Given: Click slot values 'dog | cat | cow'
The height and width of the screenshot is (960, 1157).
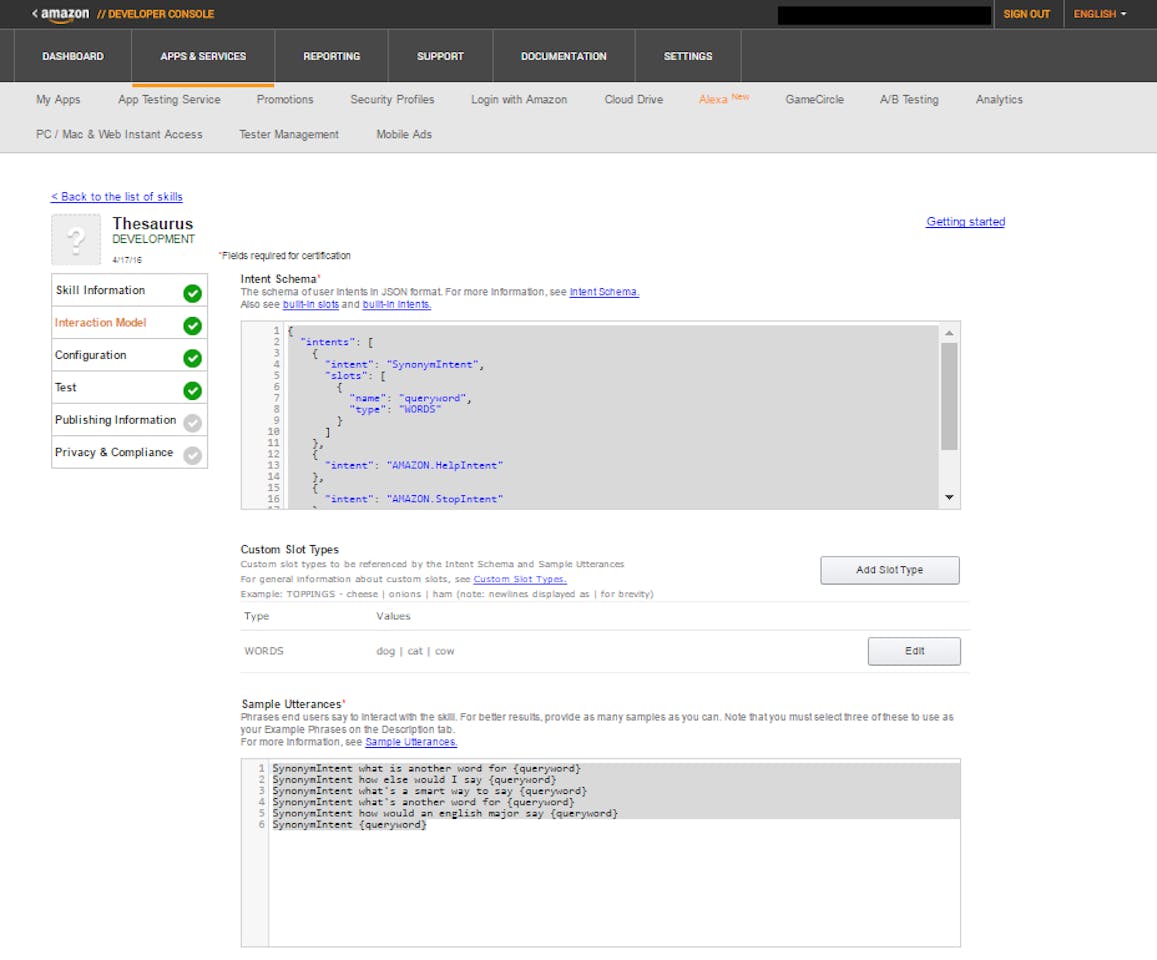Looking at the screenshot, I should click(415, 651).
